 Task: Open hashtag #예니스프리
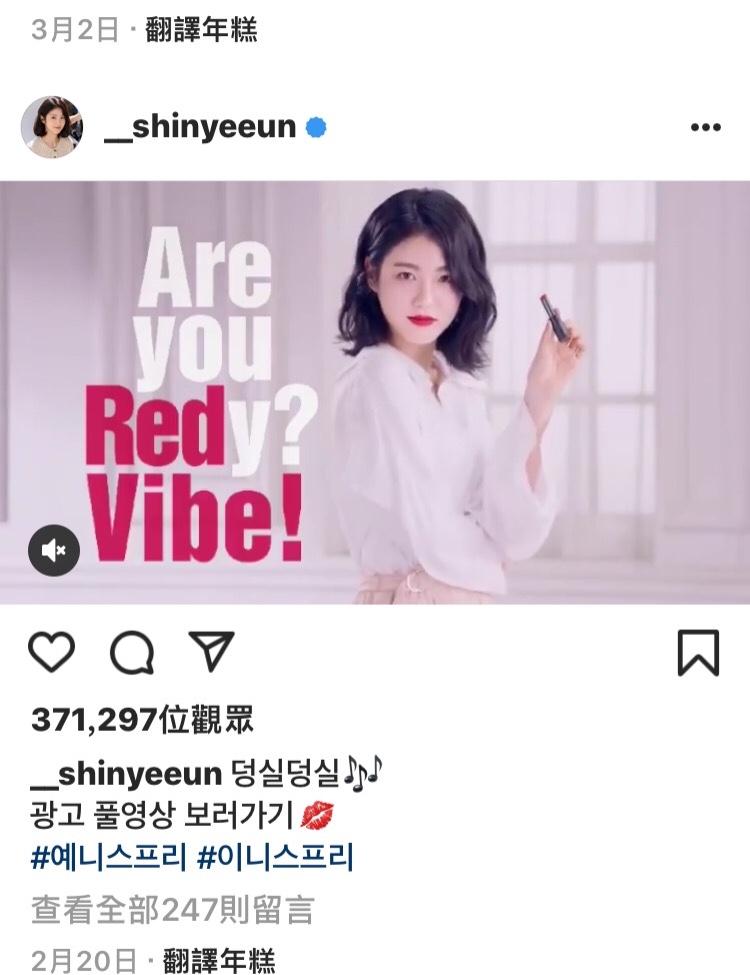(x=108, y=857)
